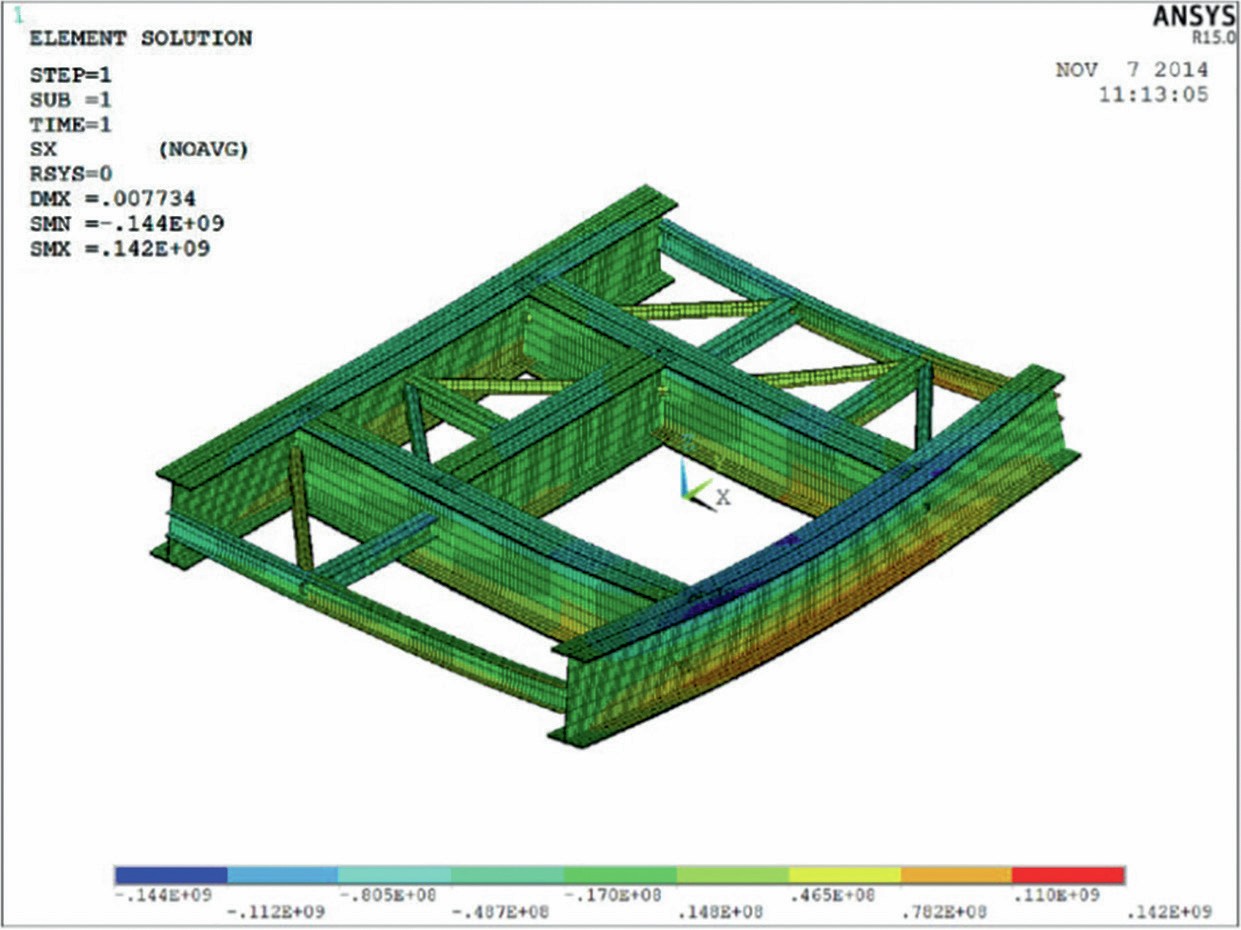Screen dimensions: 1241x930
Task: Click the -.112E+09 legend value
Action: [x=275, y=912]
